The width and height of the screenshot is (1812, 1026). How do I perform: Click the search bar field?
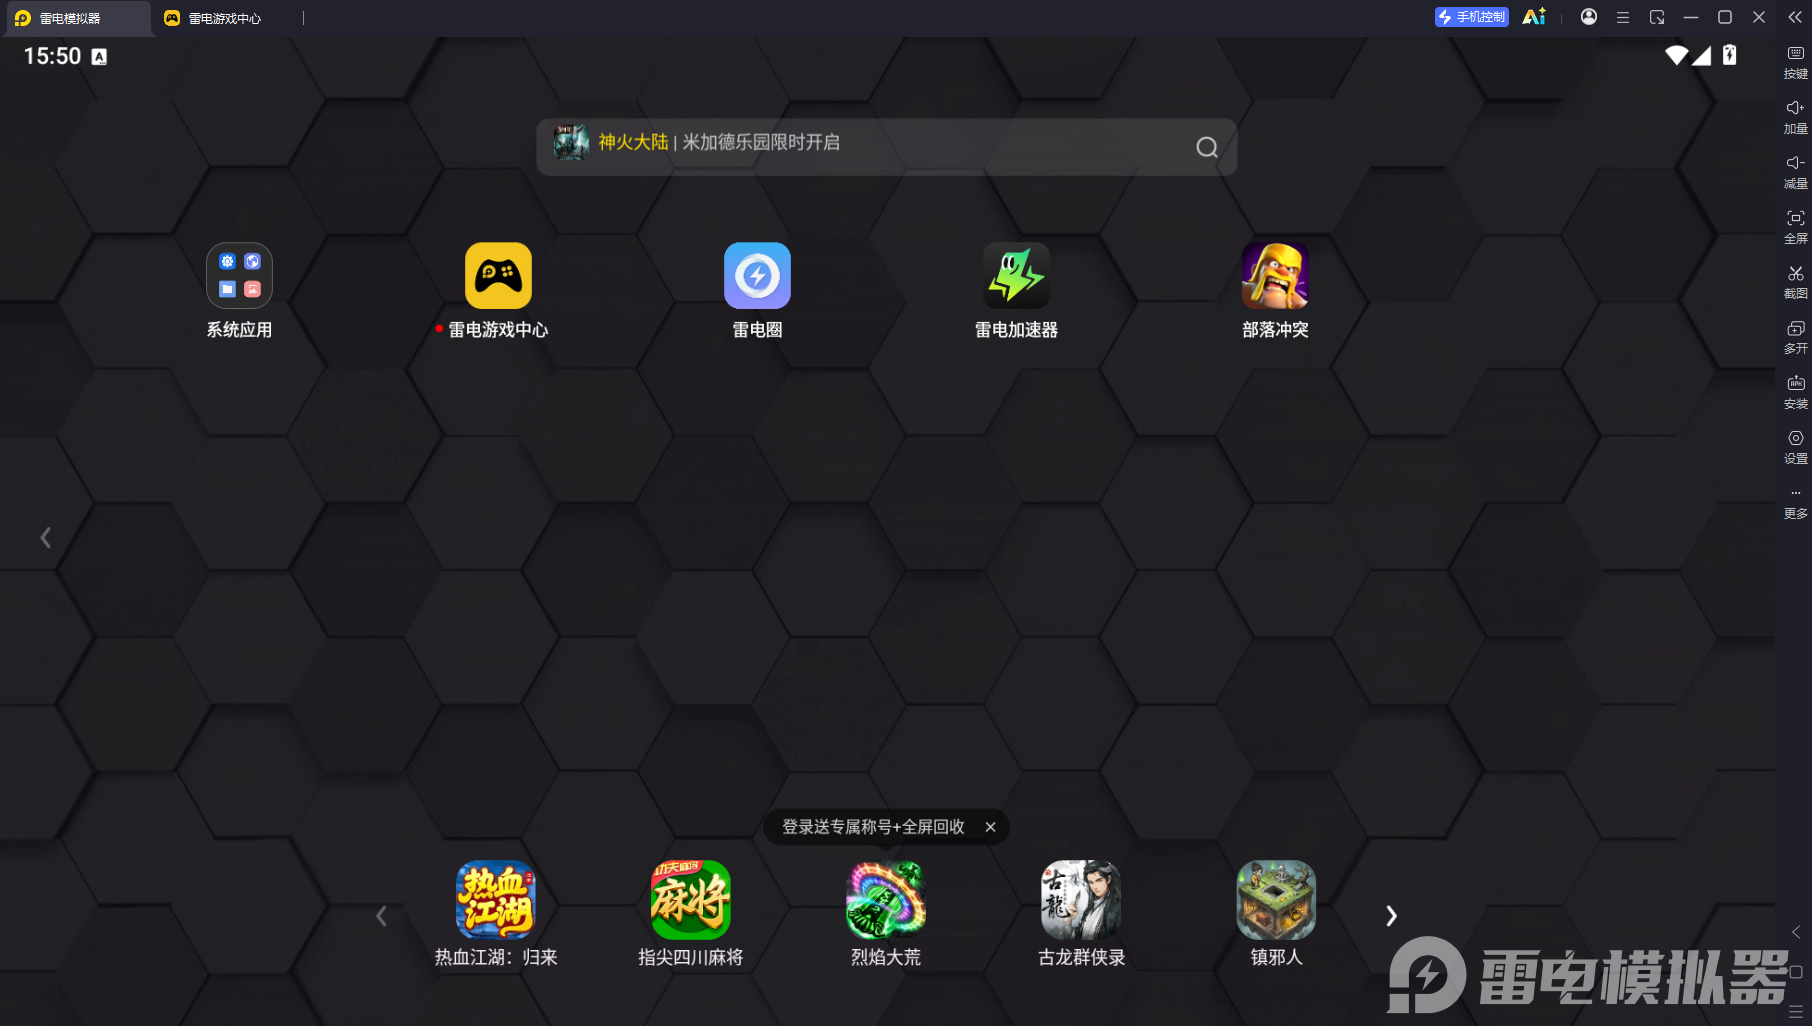[x=886, y=147]
